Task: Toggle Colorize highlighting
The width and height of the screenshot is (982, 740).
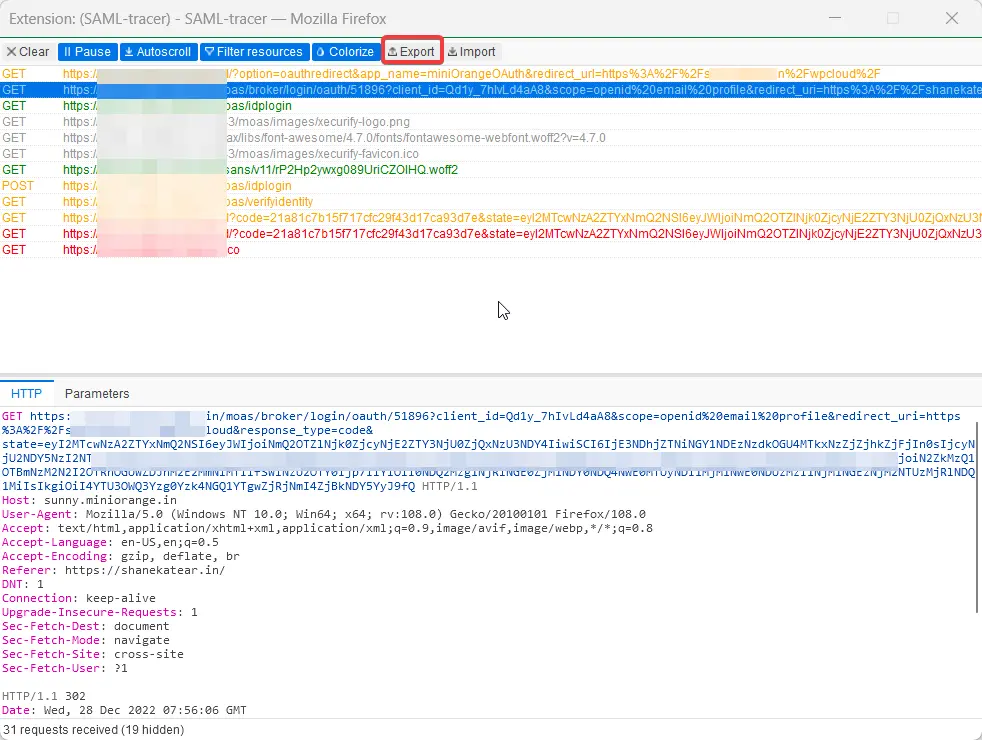Action: (345, 51)
